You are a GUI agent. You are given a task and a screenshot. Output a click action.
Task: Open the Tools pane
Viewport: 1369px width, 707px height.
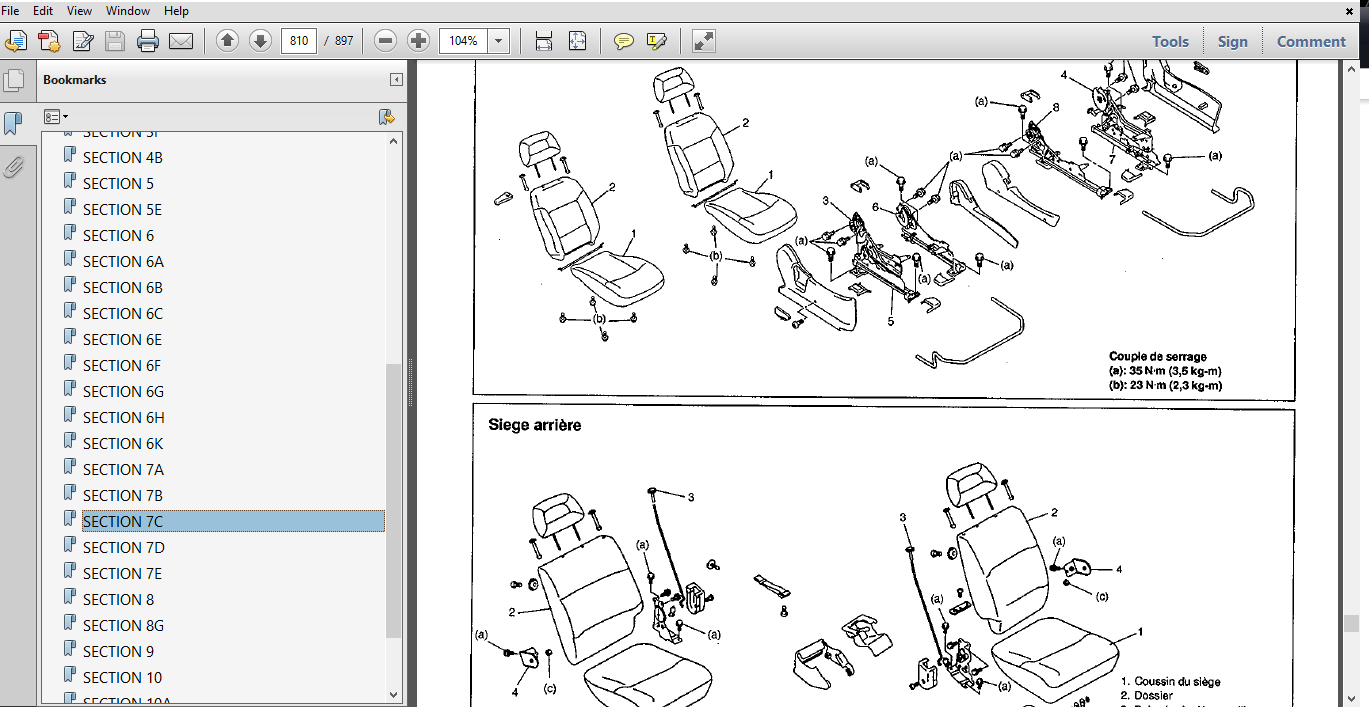(x=1169, y=41)
